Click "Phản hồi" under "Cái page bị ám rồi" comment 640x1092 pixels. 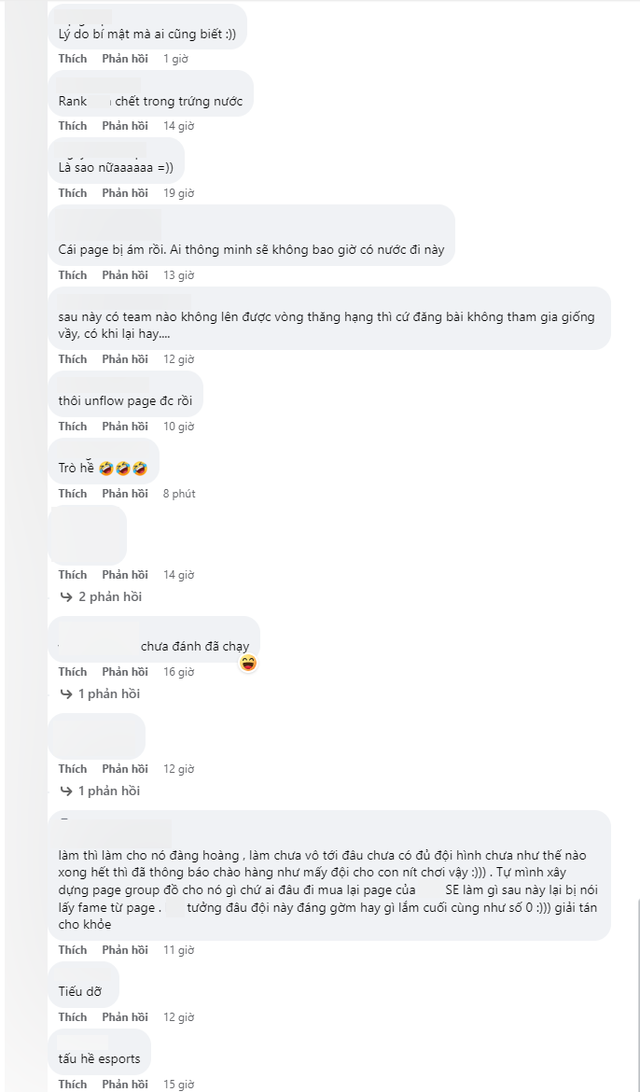[x=125, y=275]
